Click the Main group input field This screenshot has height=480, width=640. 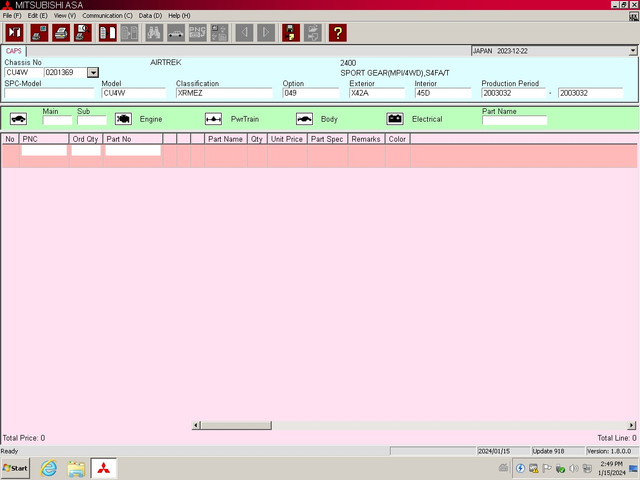tap(57, 120)
